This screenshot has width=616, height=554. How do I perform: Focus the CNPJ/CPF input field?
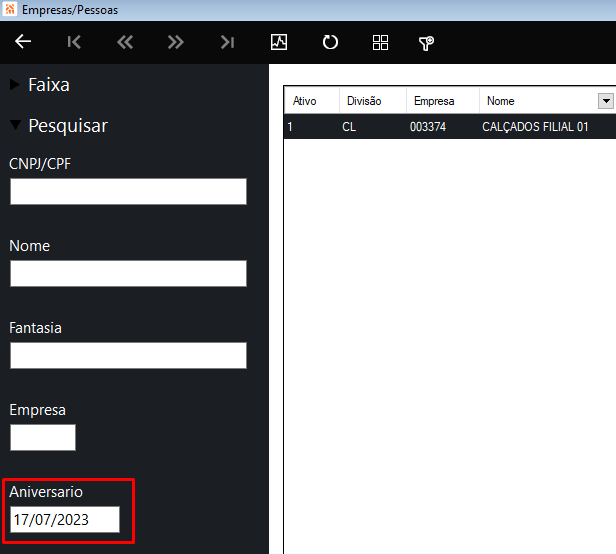[128, 191]
